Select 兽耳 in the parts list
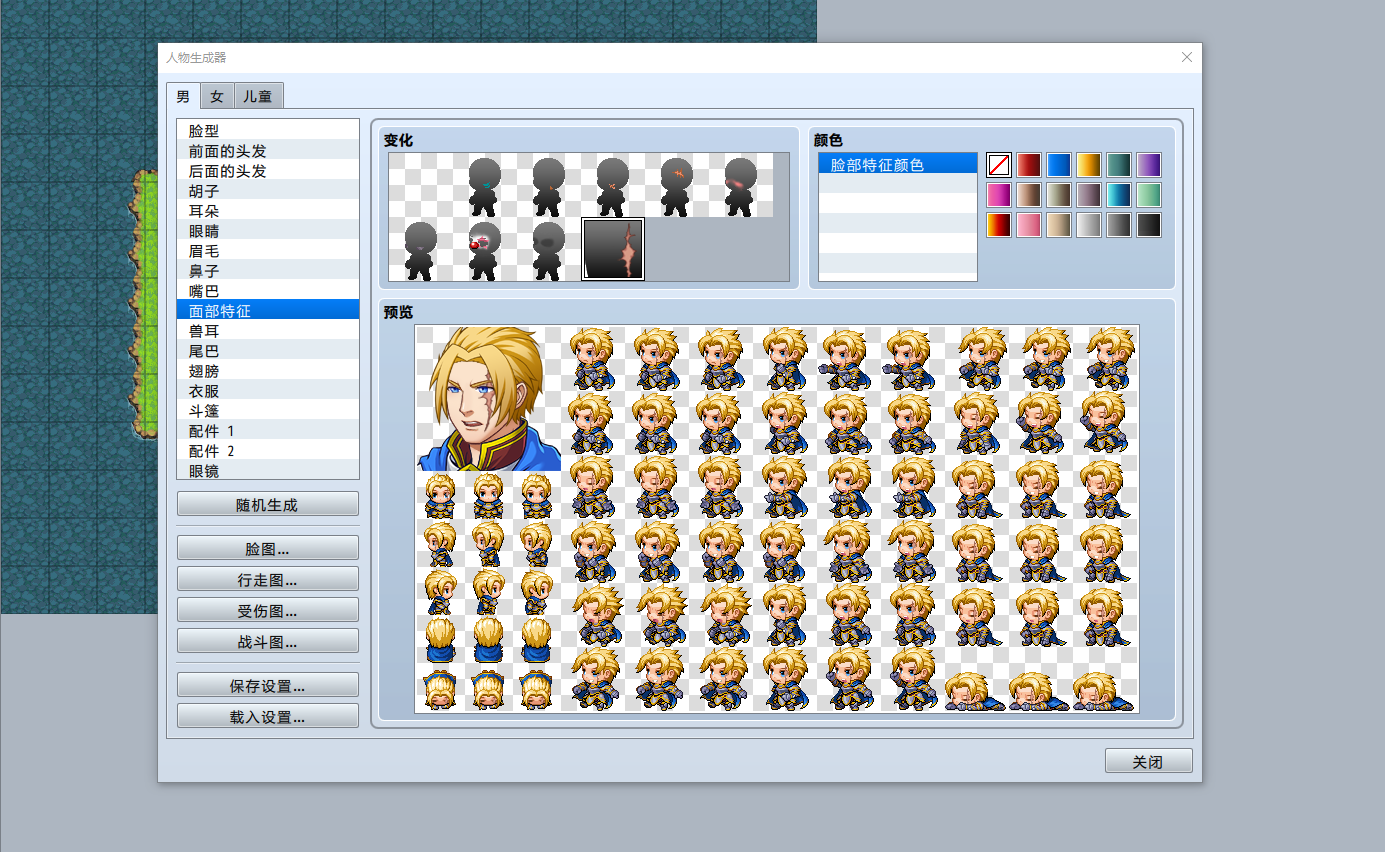 click(x=268, y=330)
